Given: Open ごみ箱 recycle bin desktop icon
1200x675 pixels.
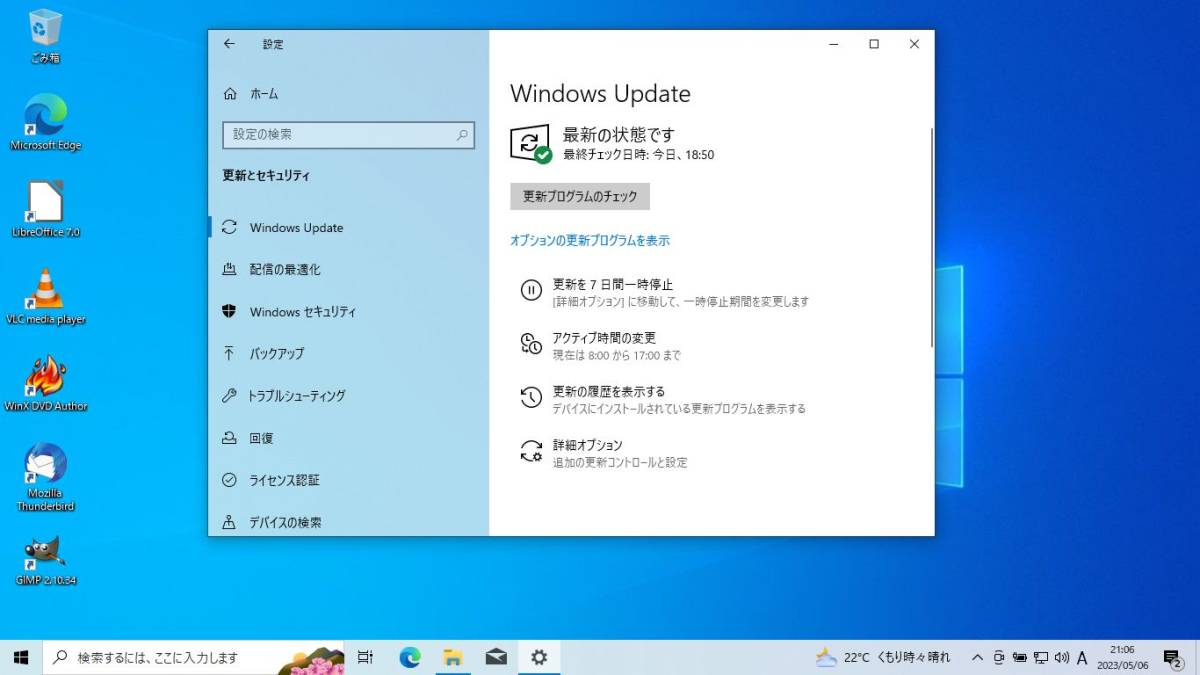Looking at the screenshot, I should tap(45, 36).
